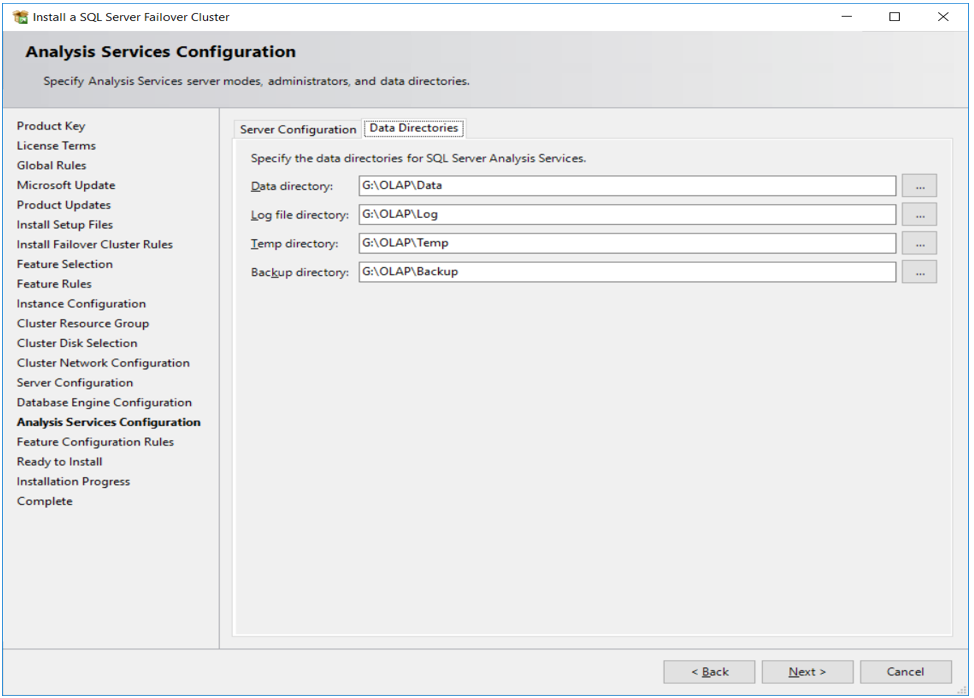Proceed with the Next button

(808, 672)
